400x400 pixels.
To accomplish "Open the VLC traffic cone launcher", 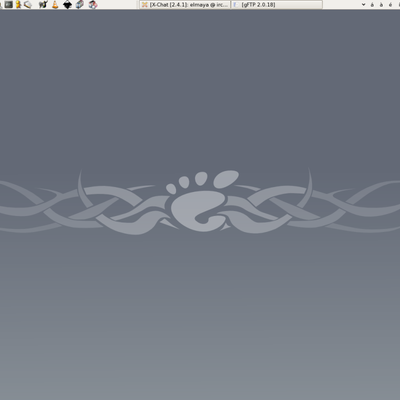I will point(55,4).
